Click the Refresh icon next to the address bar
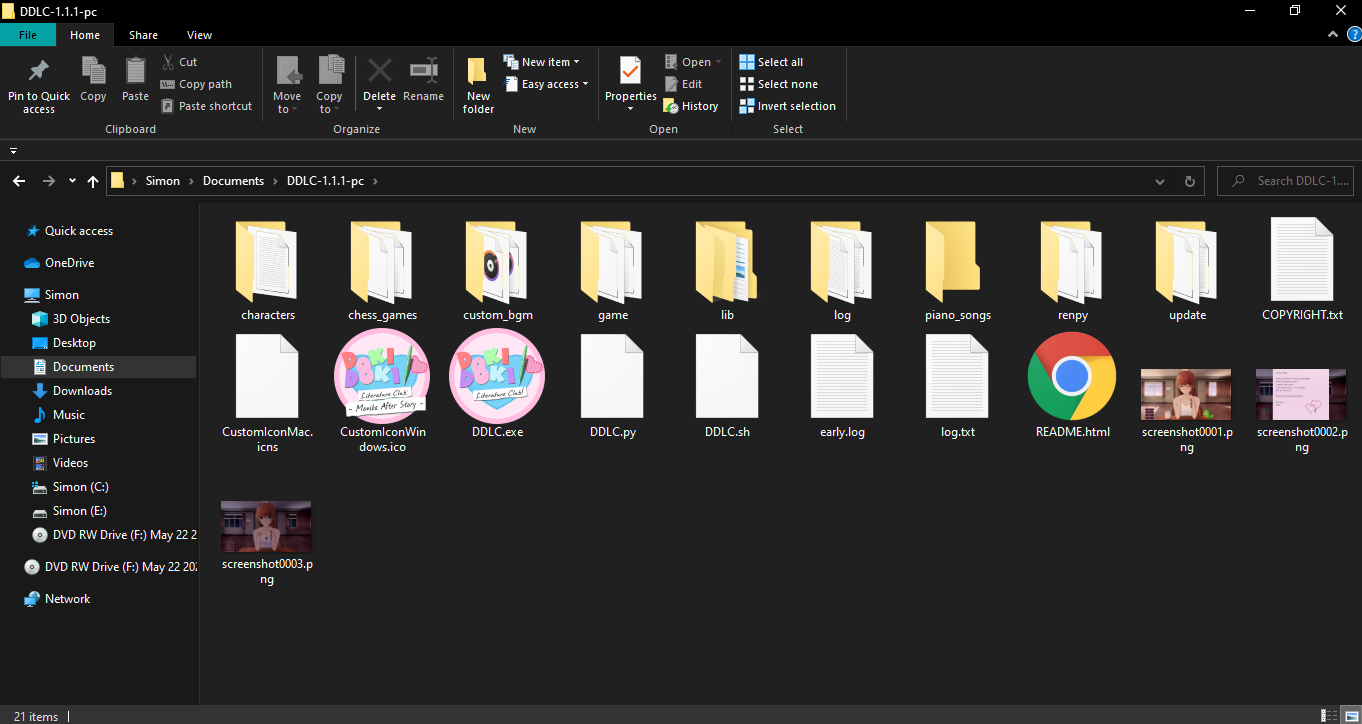Viewport: 1362px width, 724px height. coord(1189,181)
